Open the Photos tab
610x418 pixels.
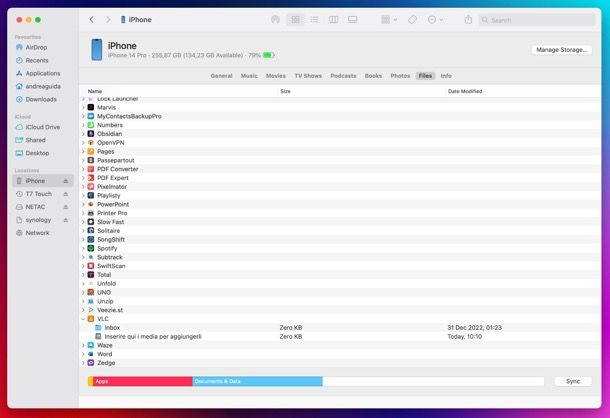pyautogui.click(x=400, y=76)
